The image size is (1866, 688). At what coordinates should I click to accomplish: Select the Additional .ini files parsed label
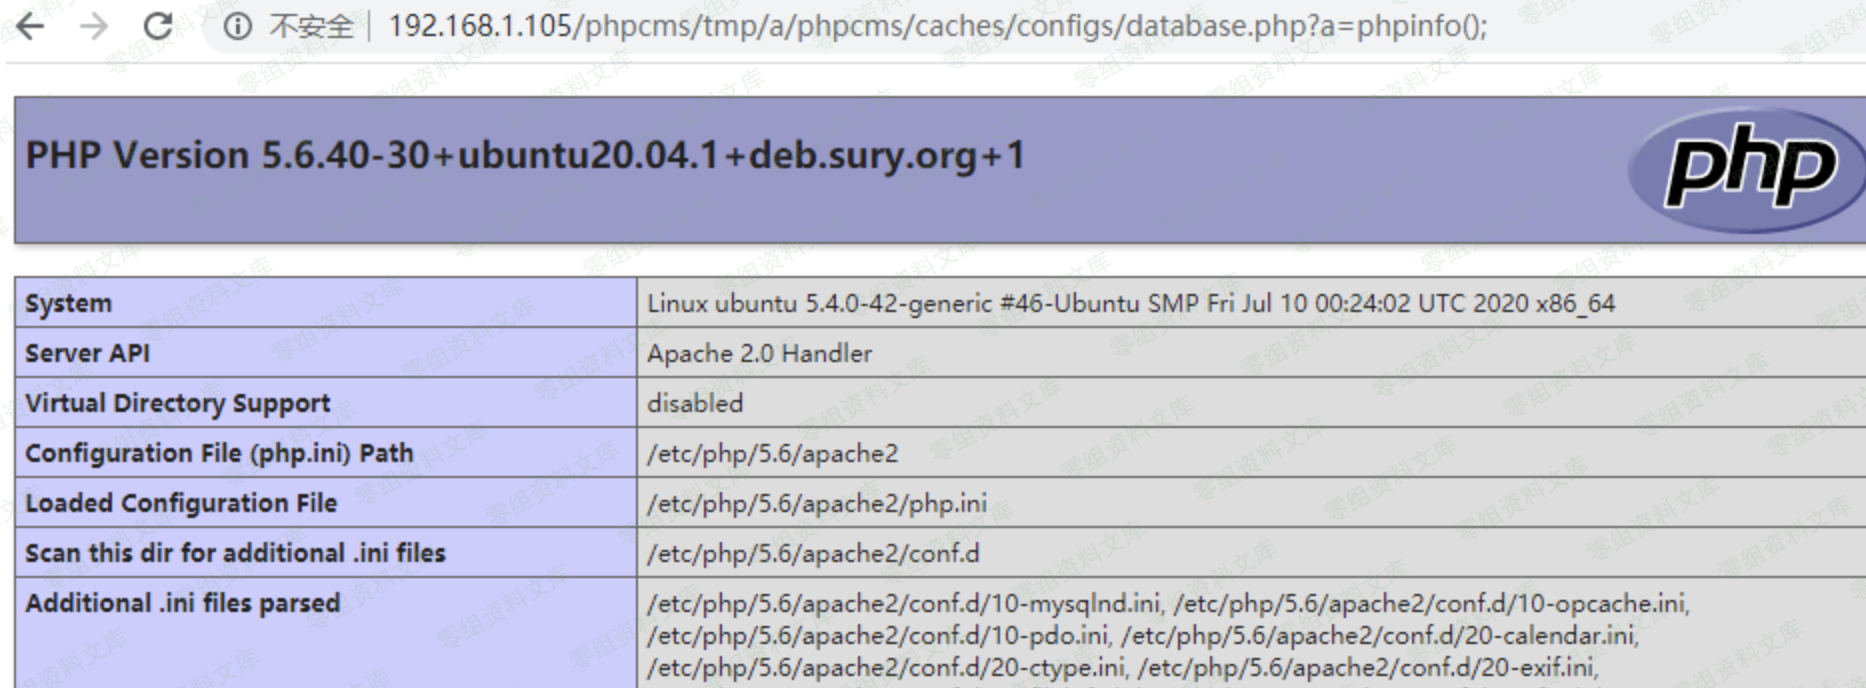[x=182, y=603]
